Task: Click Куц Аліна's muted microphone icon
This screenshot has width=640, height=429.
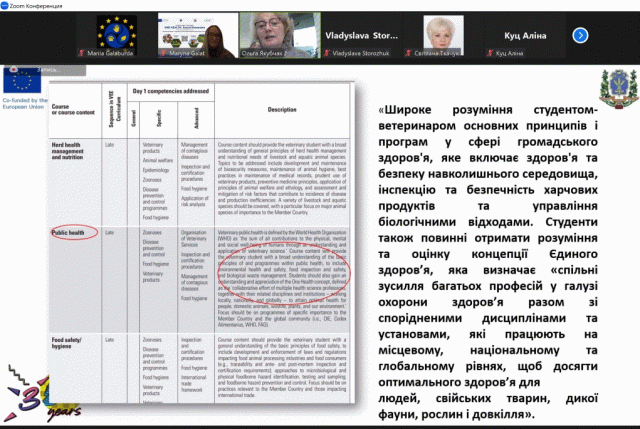Action: [490, 53]
